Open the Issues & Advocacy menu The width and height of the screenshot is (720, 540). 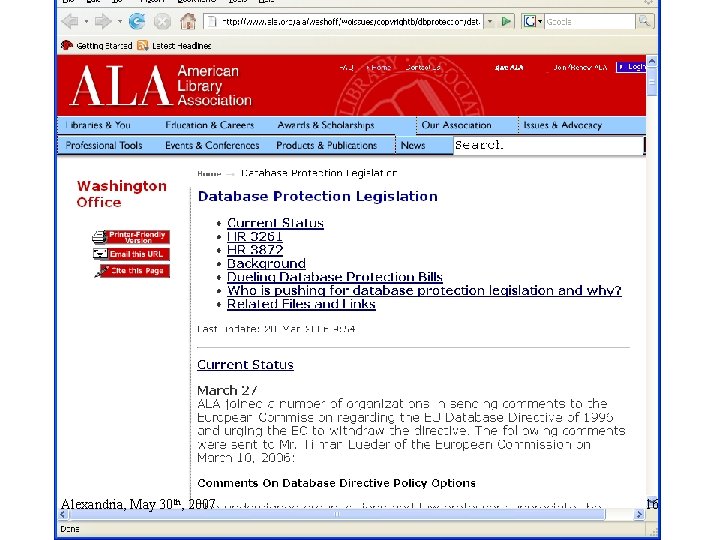(562, 125)
